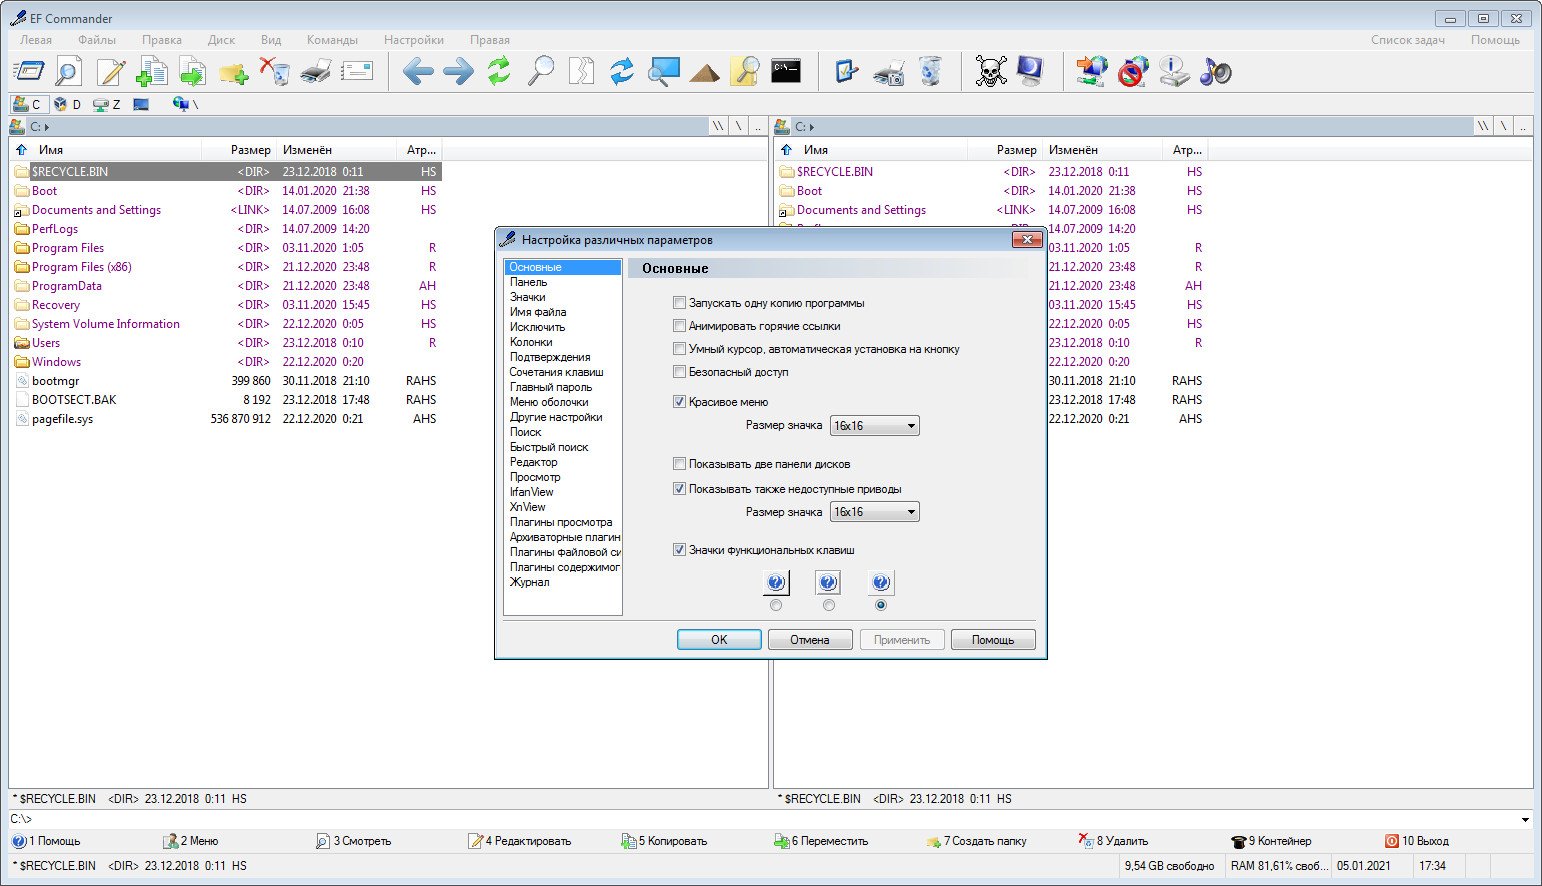Viewport: 1542px width, 886px height.
Task: Open icon size dropdown under 'Красивое меню'
Action: coord(874,426)
